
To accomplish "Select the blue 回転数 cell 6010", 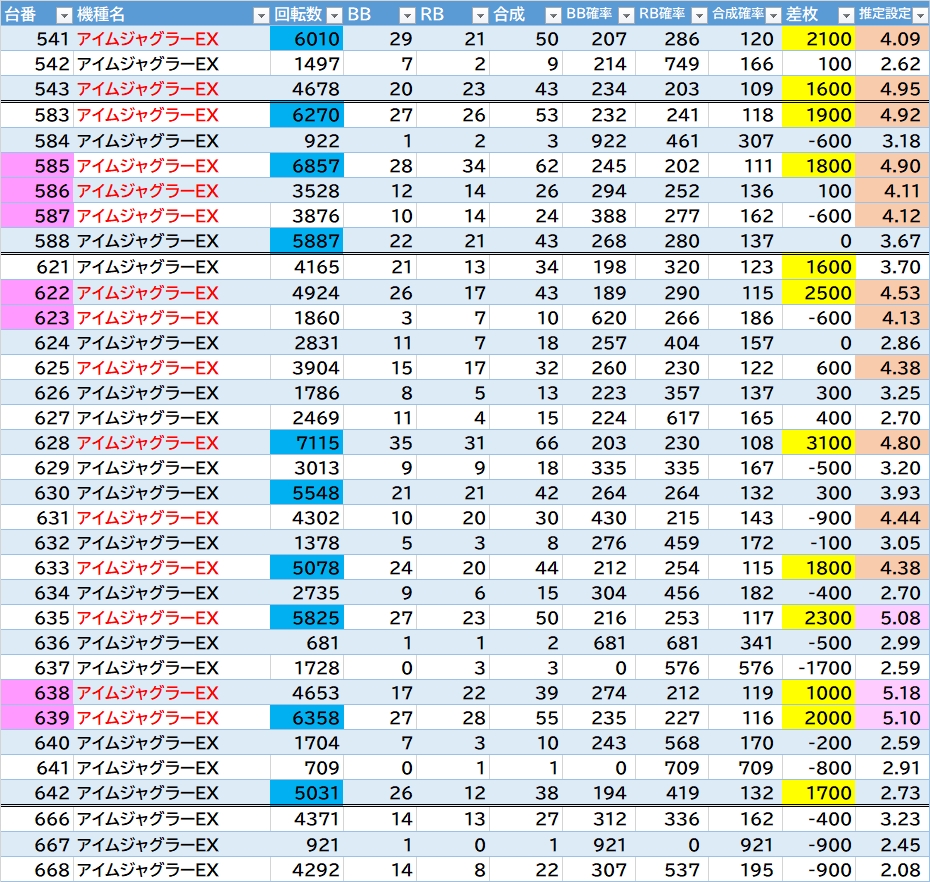I will (x=307, y=39).
